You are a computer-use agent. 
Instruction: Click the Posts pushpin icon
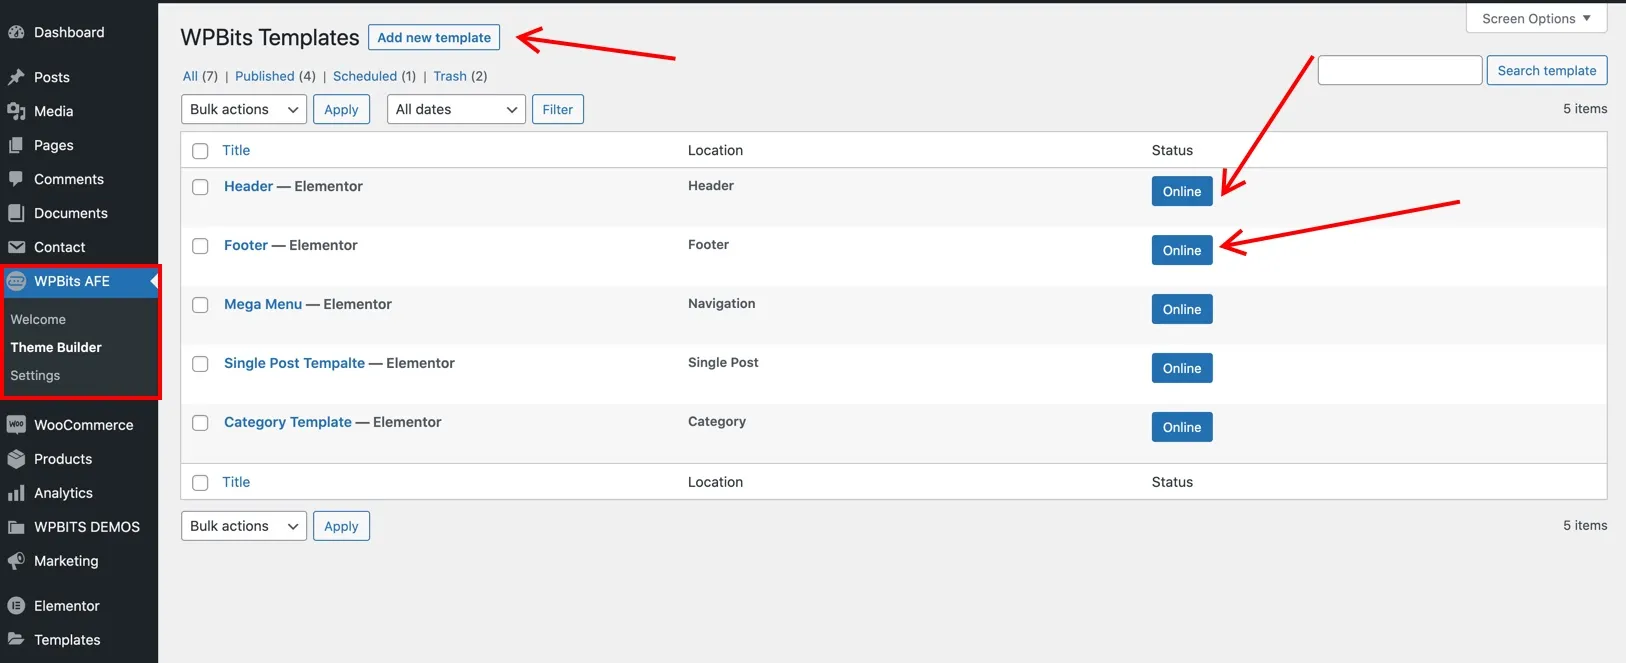pyautogui.click(x=16, y=77)
